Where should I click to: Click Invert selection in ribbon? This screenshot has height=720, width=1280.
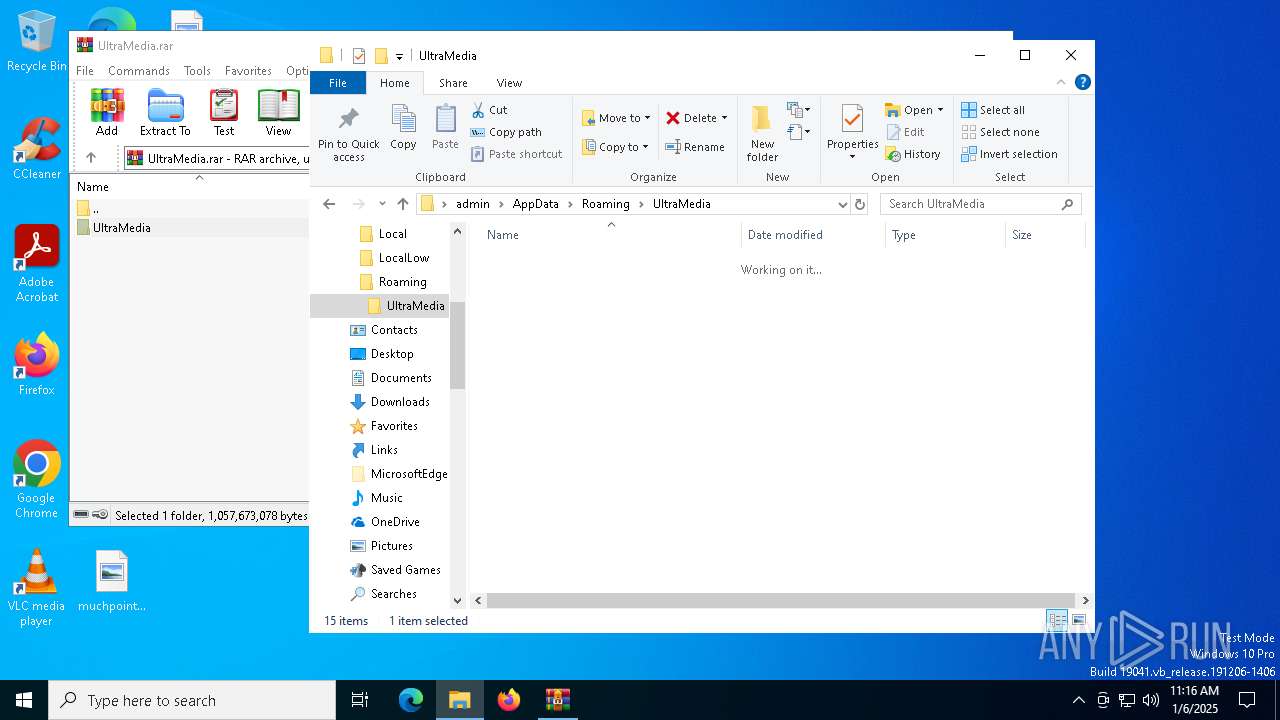pos(1009,154)
